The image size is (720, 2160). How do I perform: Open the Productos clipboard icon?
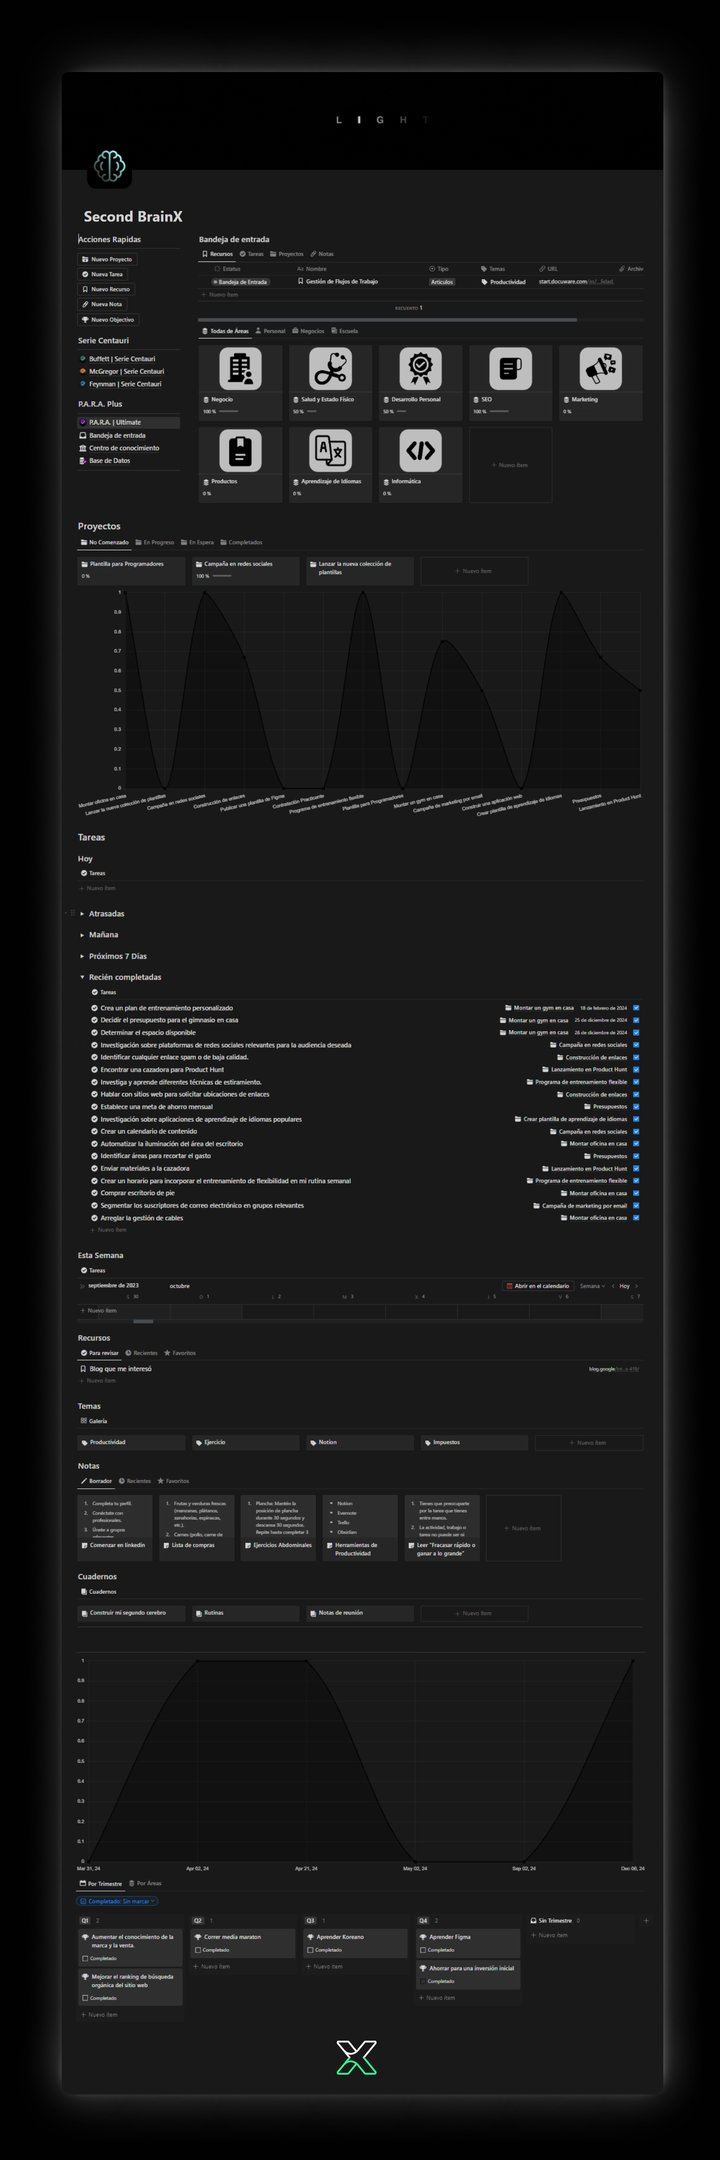pos(240,451)
